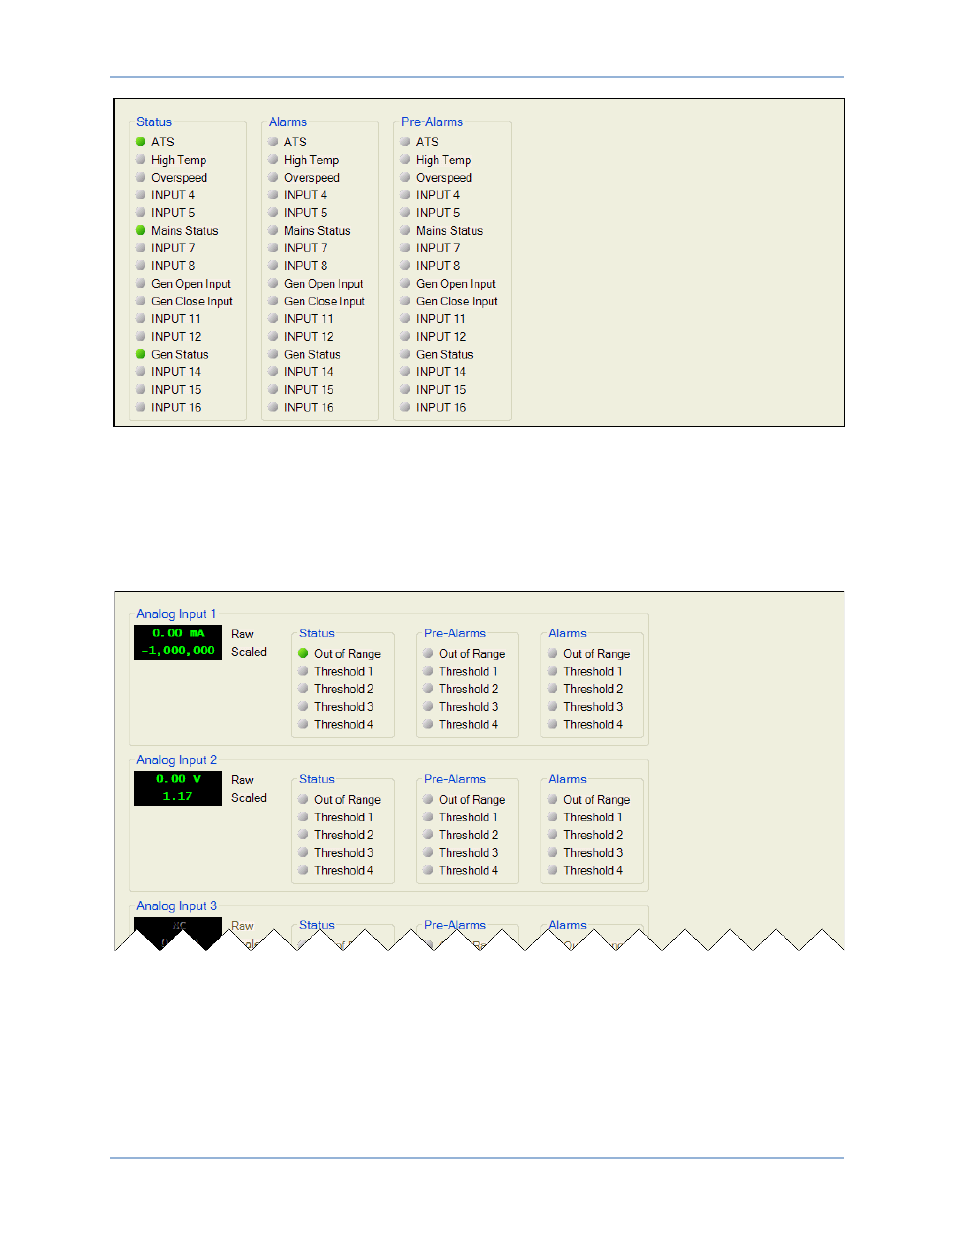Click the High Temp LED under Pre-Alarms

coord(405,160)
